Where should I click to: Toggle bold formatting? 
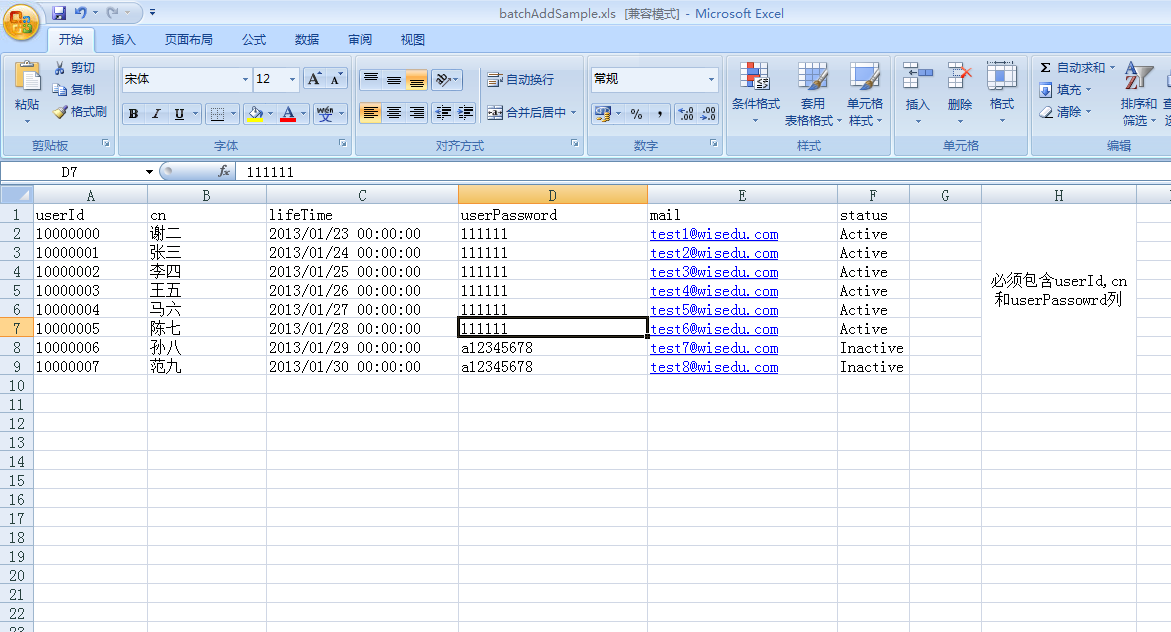point(133,114)
